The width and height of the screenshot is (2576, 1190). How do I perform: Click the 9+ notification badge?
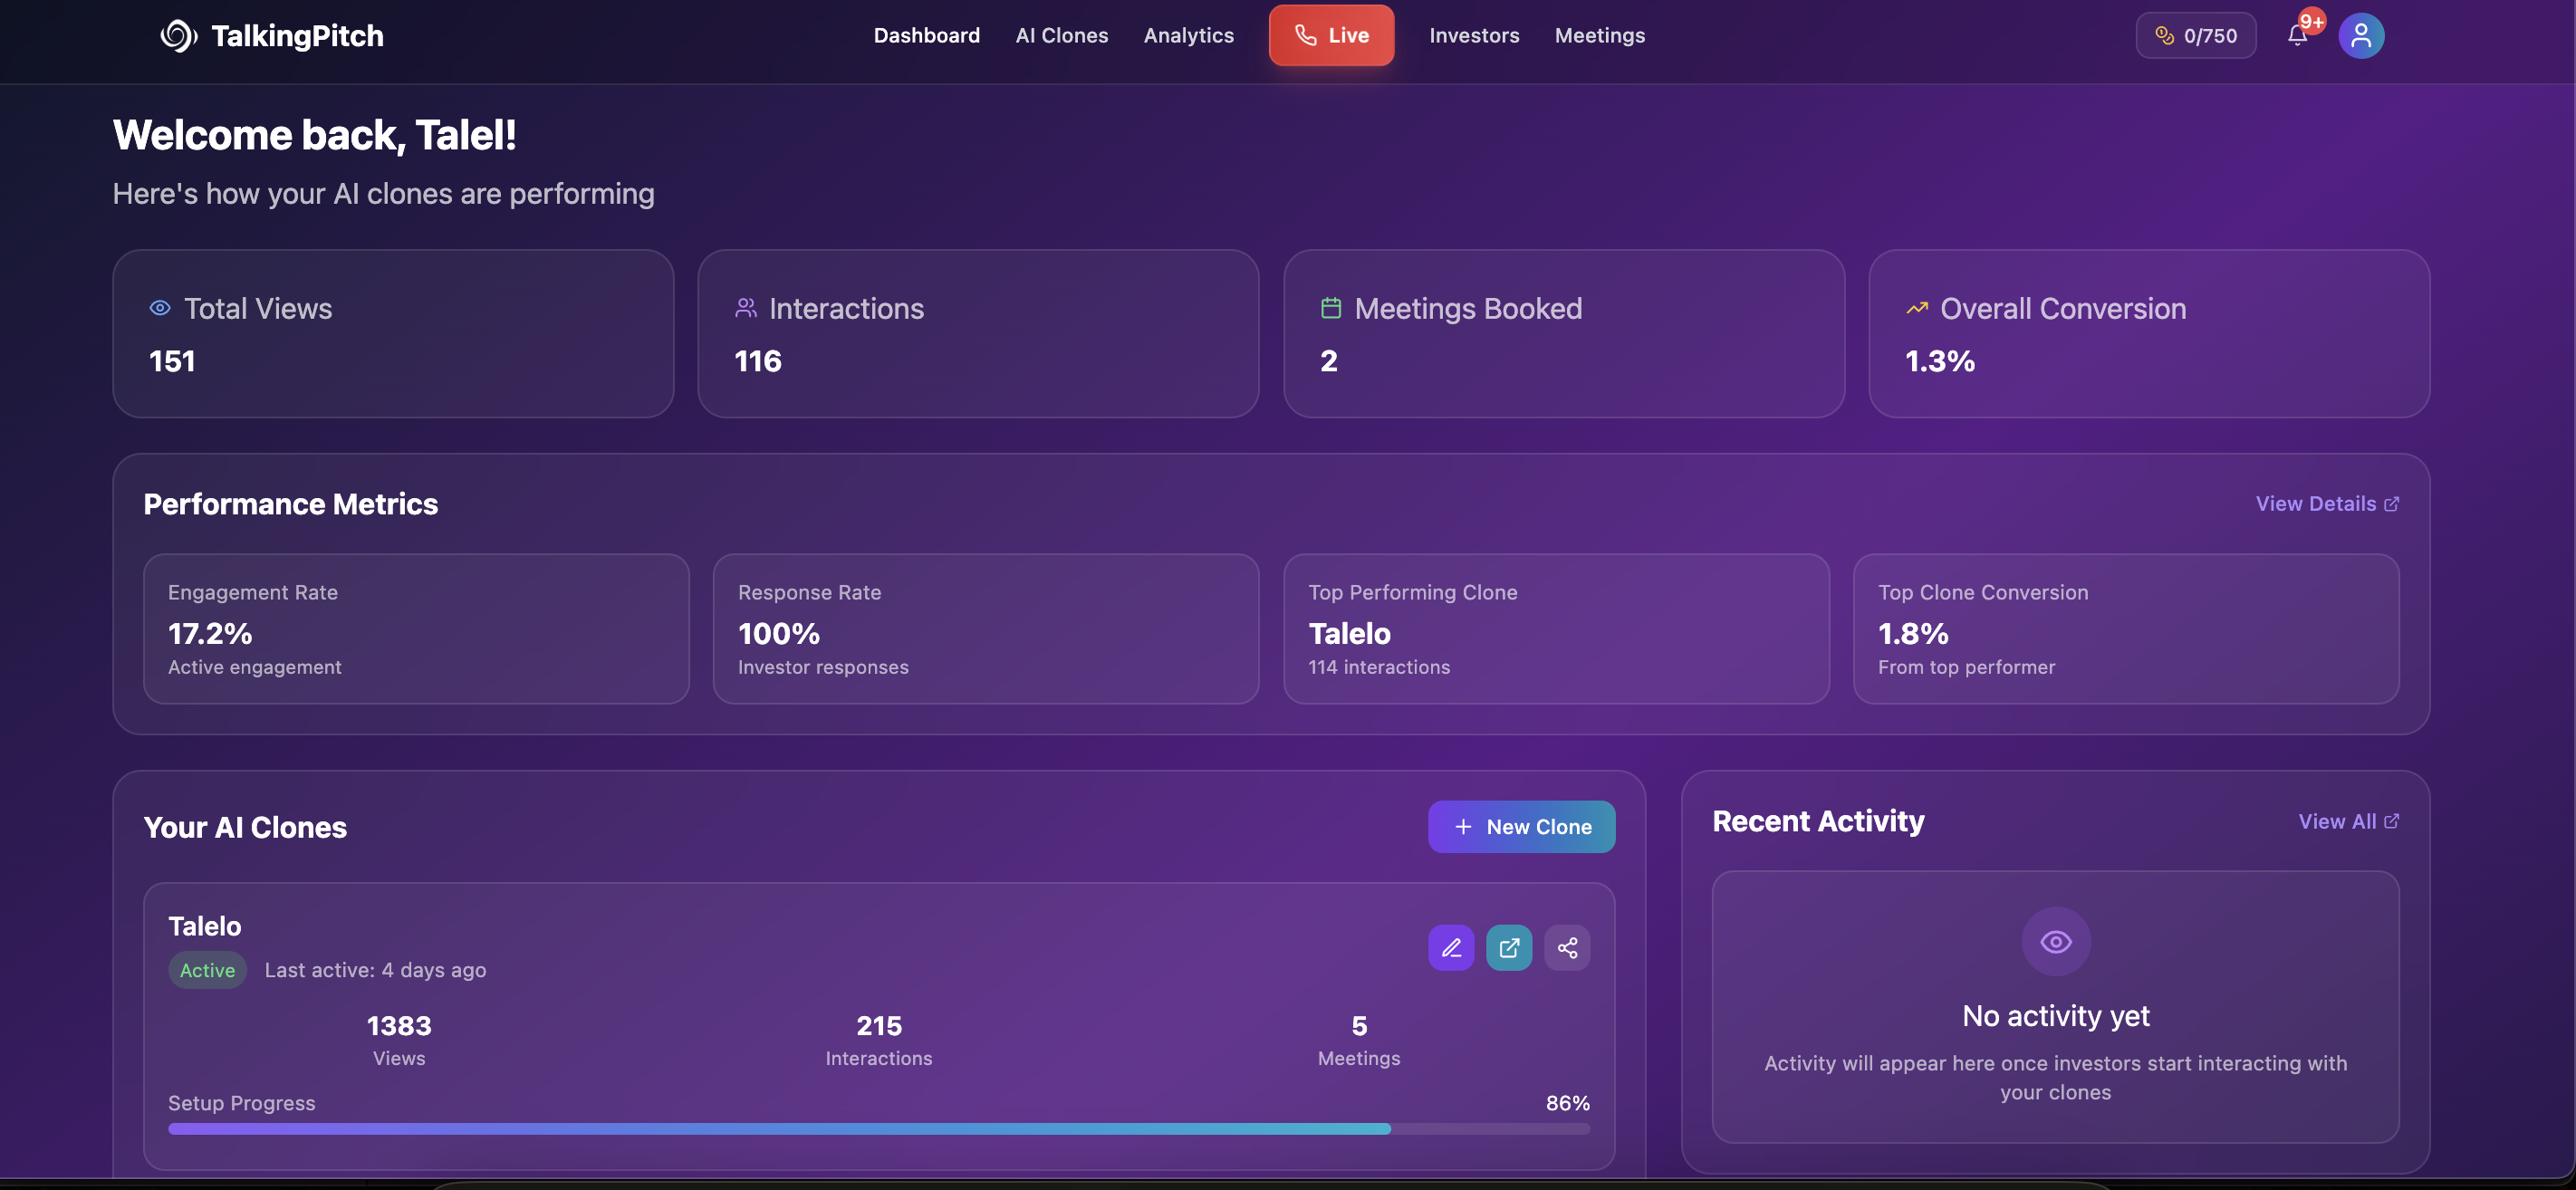(2311, 21)
